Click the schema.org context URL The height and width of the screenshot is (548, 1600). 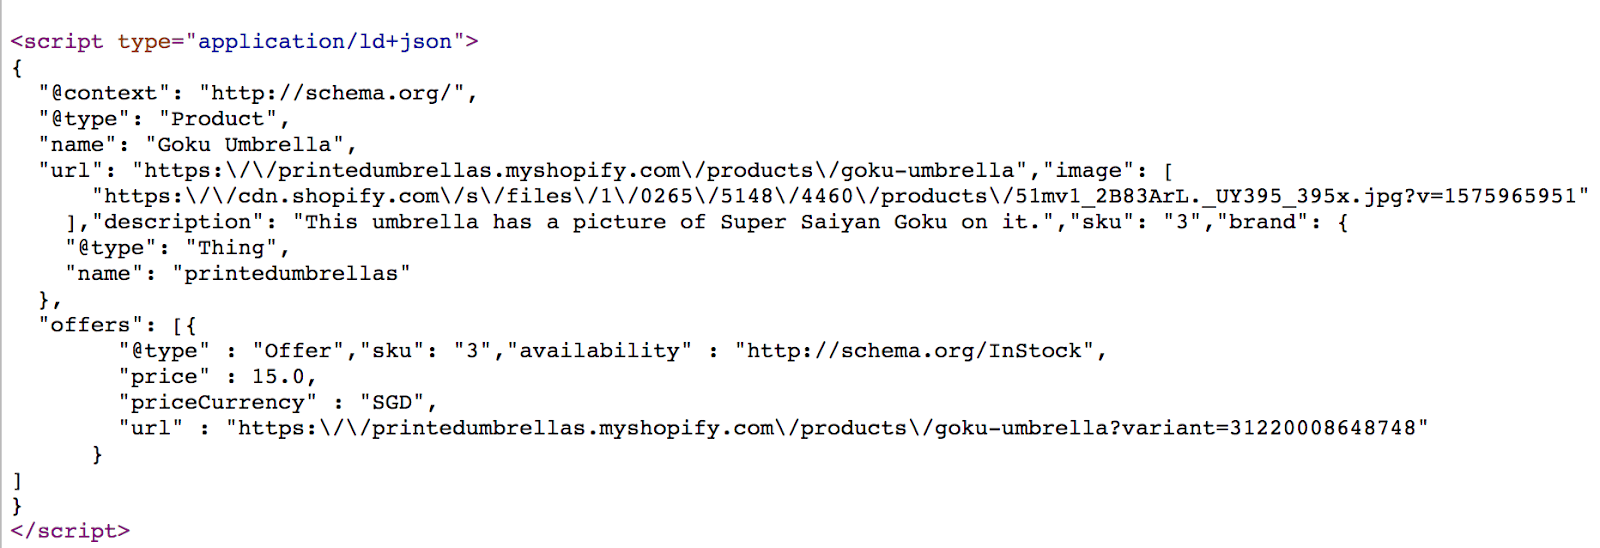point(331,93)
